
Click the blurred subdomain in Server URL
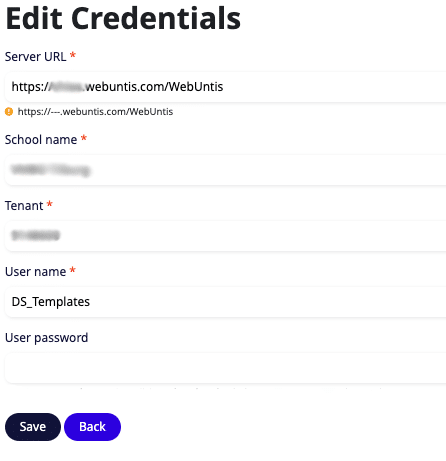(x=67, y=87)
